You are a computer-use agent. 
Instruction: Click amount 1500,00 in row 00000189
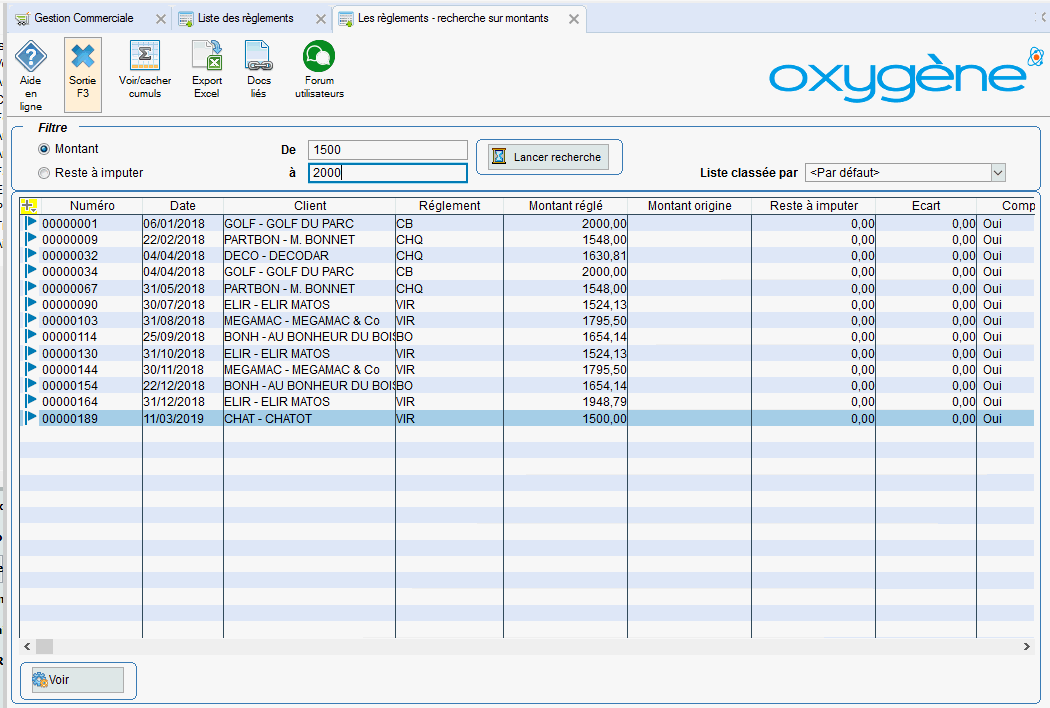point(605,418)
